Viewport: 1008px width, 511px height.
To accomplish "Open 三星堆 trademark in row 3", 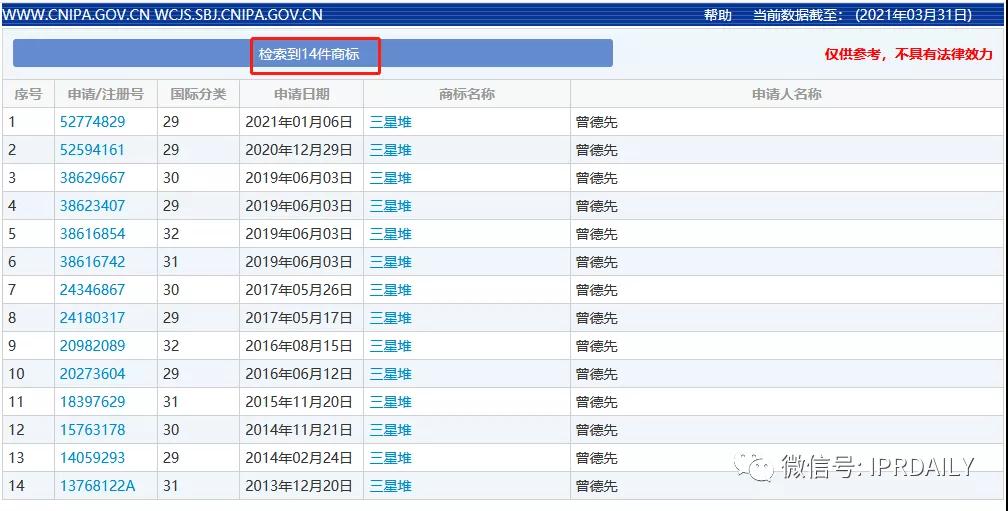I will tap(390, 177).
